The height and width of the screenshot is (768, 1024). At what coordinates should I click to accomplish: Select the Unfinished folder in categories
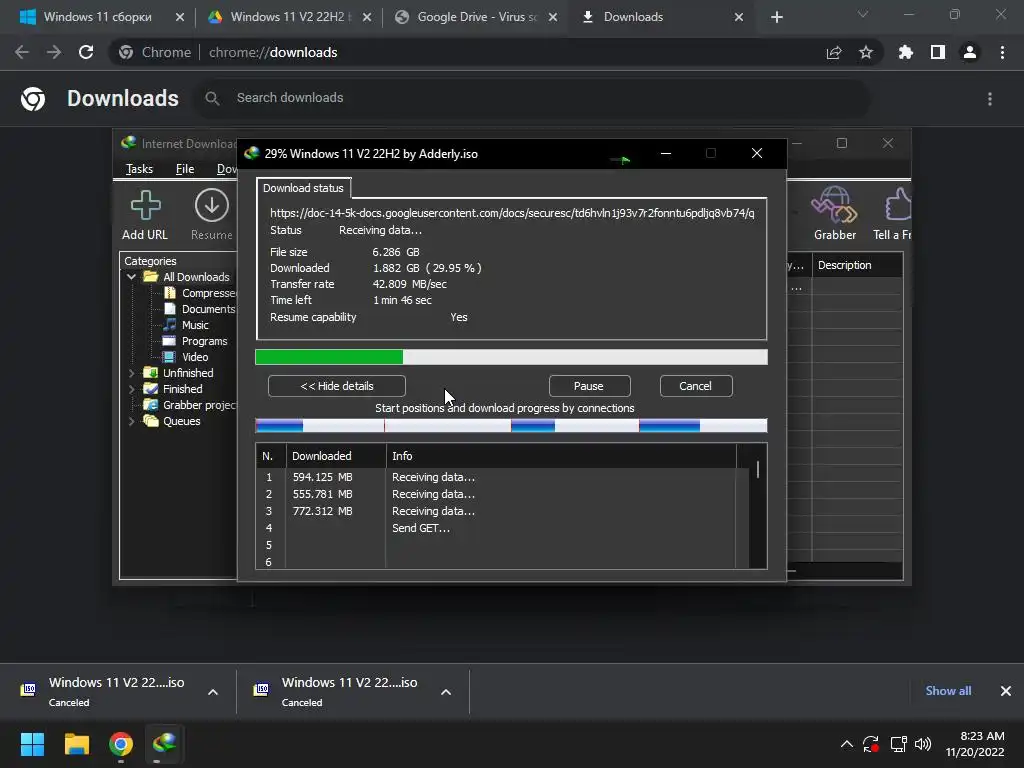coord(187,373)
